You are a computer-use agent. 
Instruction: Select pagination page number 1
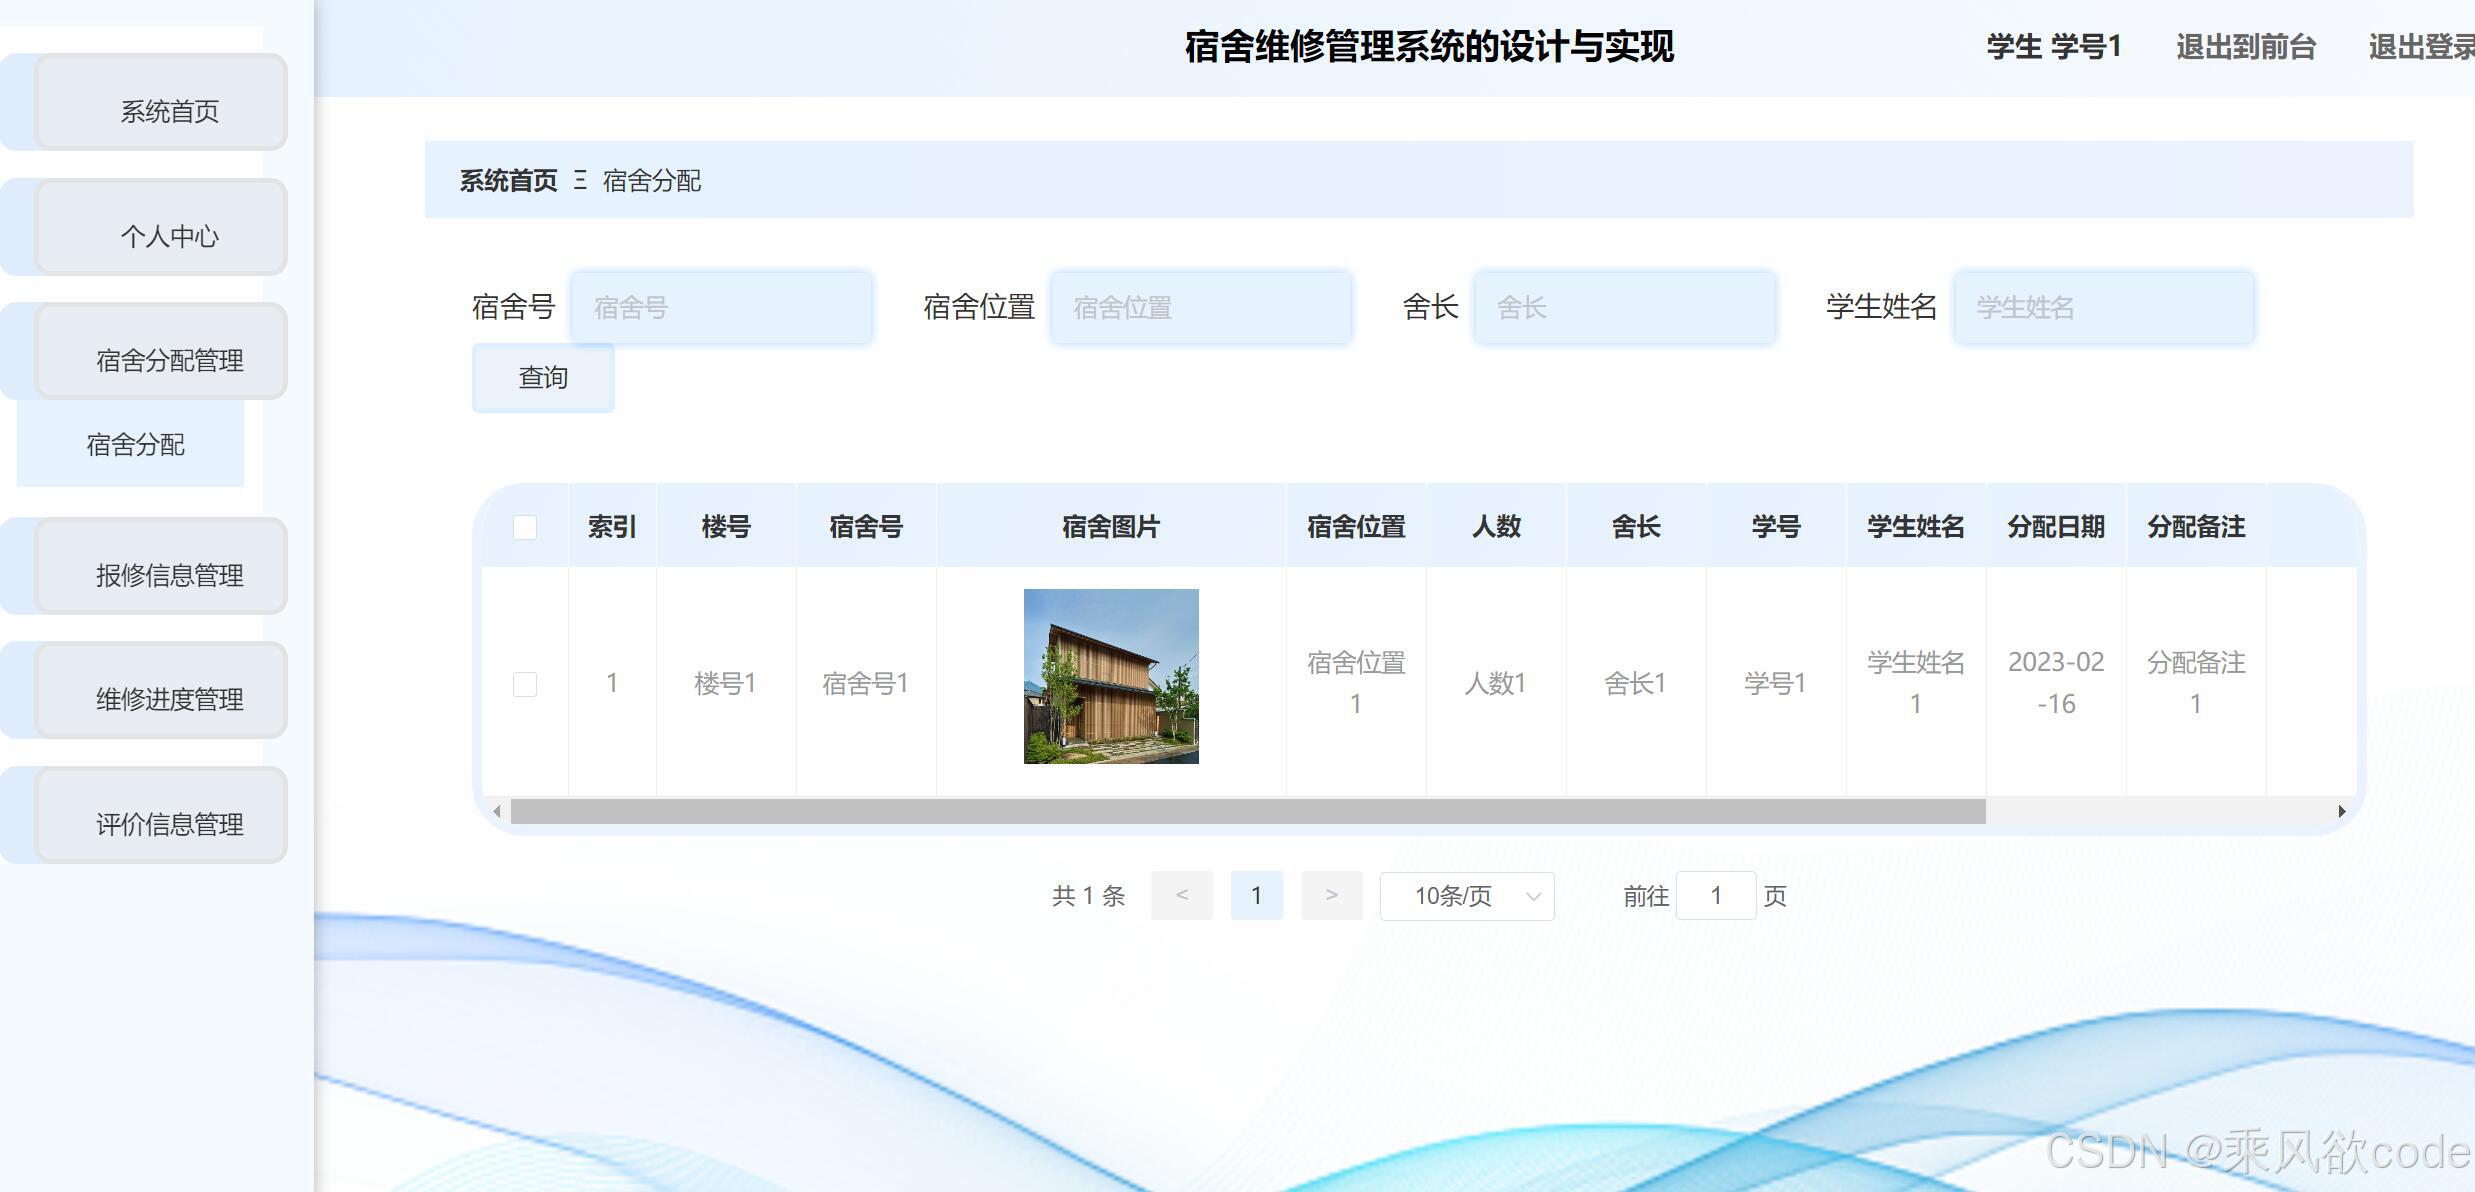[1256, 895]
